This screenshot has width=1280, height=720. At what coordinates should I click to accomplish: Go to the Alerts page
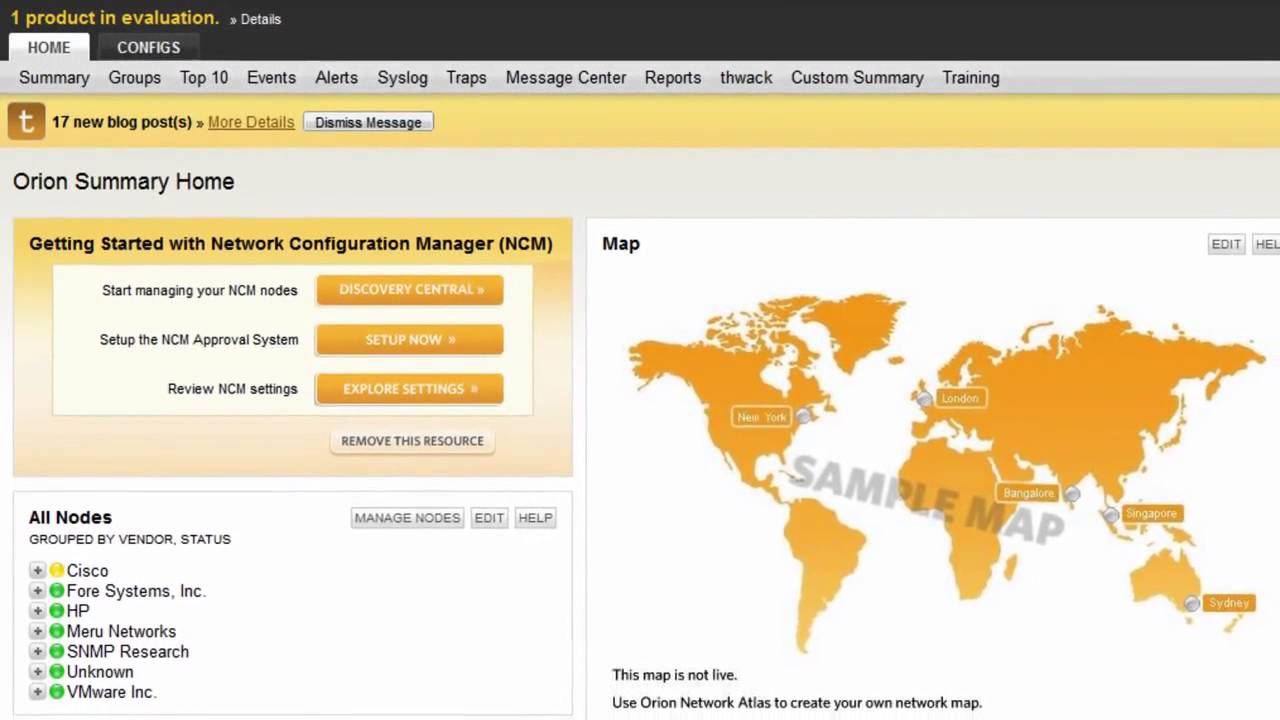[336, 77]
